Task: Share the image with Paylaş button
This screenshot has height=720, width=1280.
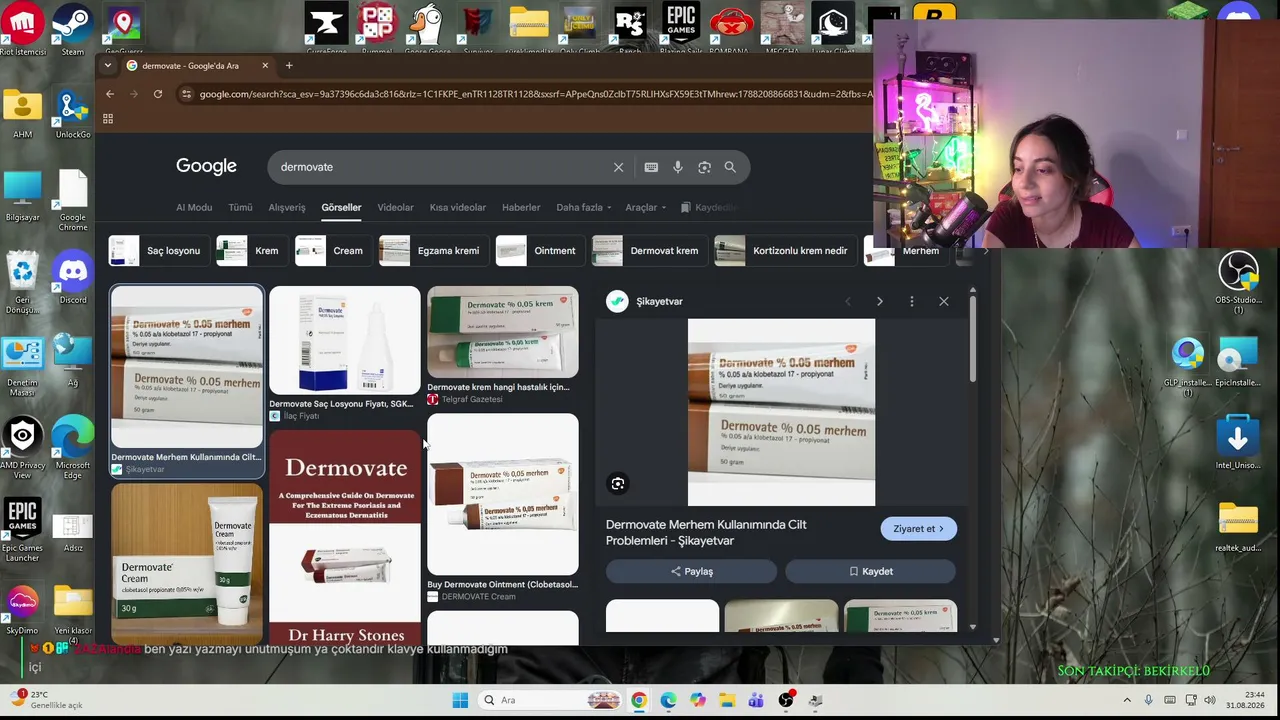Action: (x=691, y=571)
